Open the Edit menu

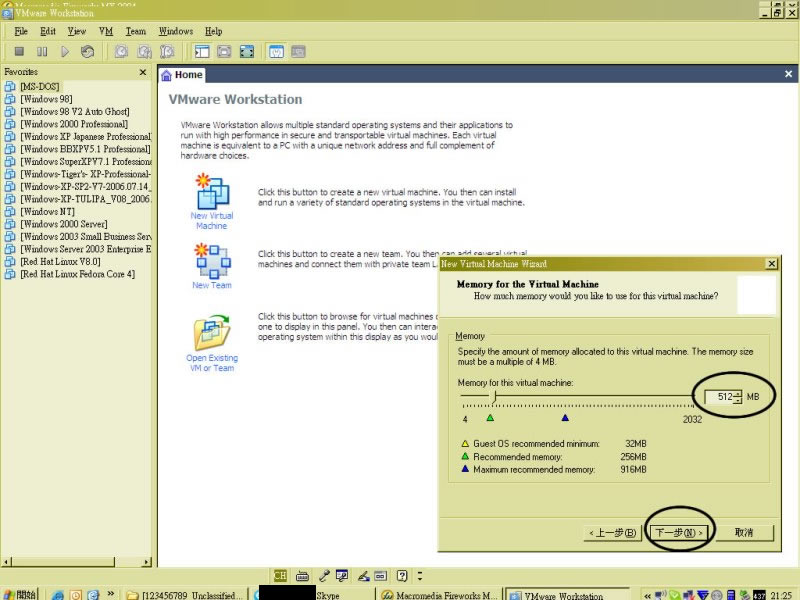[x=48, y=31]
